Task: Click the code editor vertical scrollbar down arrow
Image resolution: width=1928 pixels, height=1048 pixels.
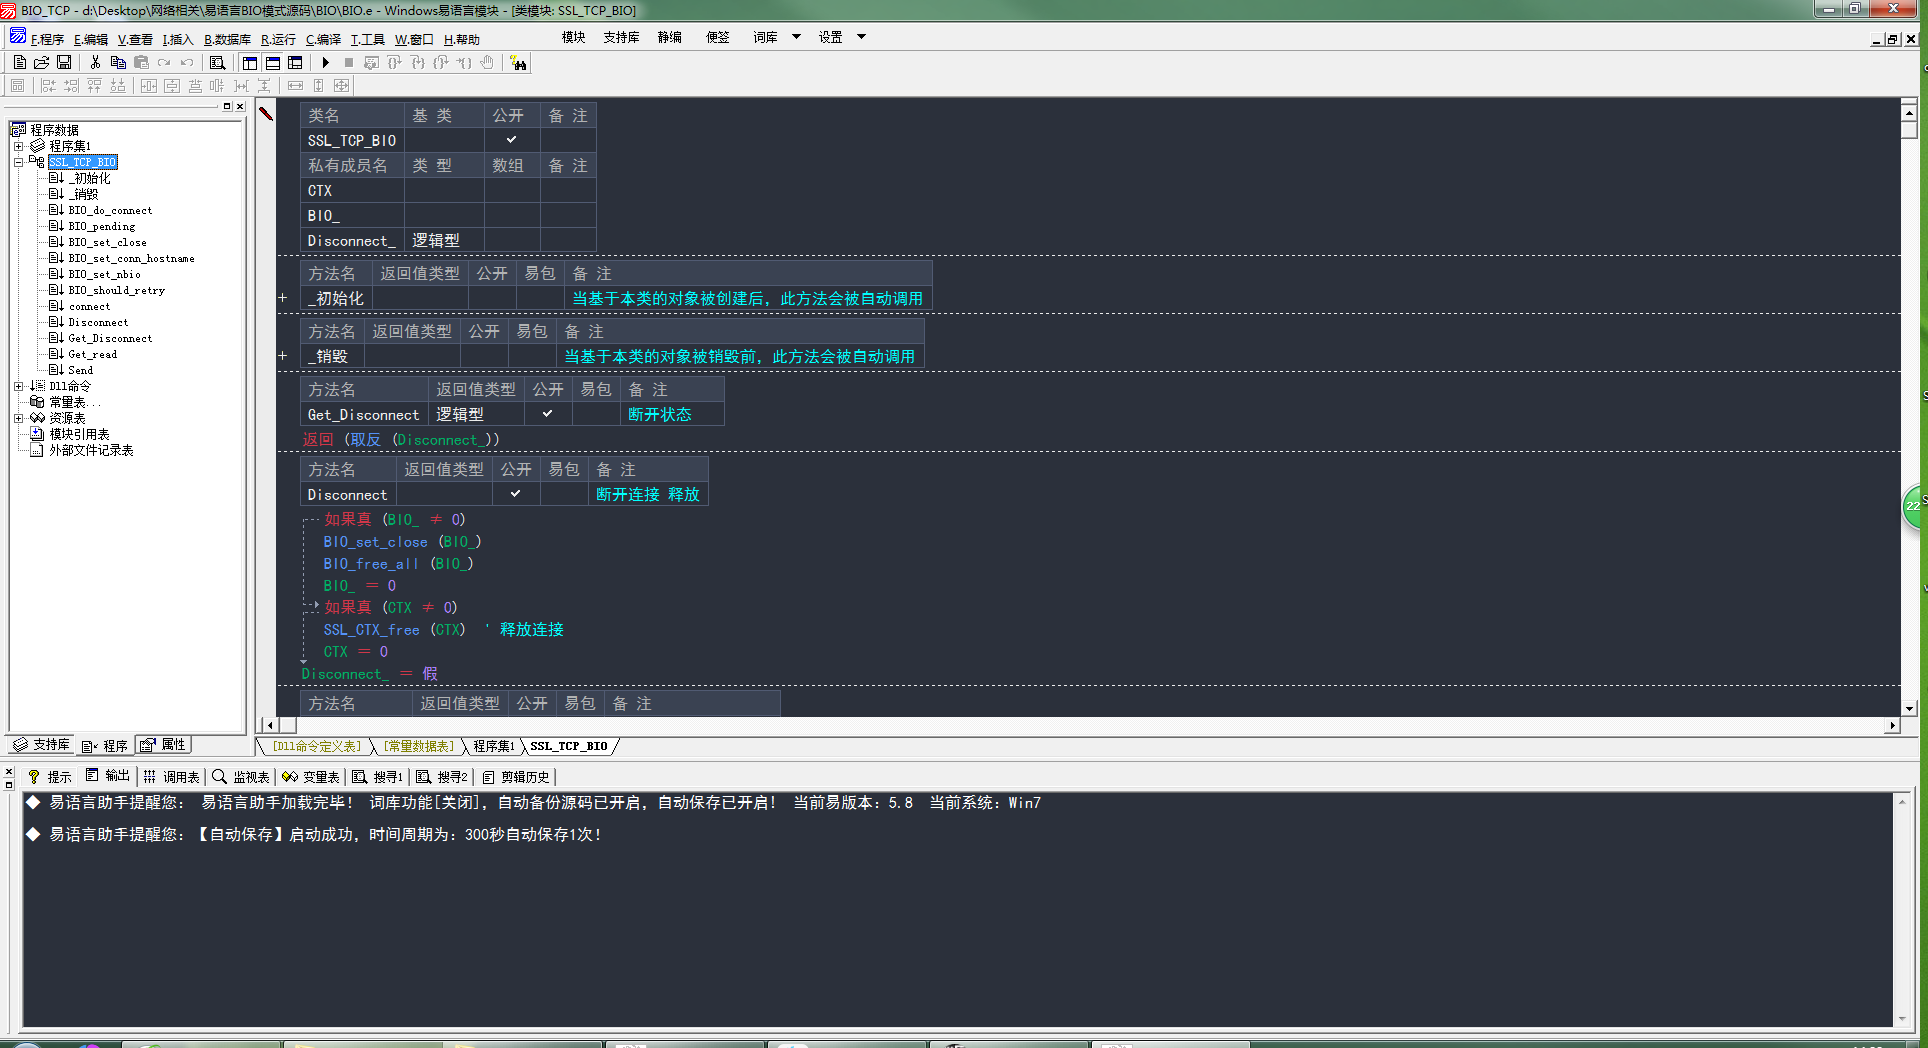Action: (x=1909, y=708)
